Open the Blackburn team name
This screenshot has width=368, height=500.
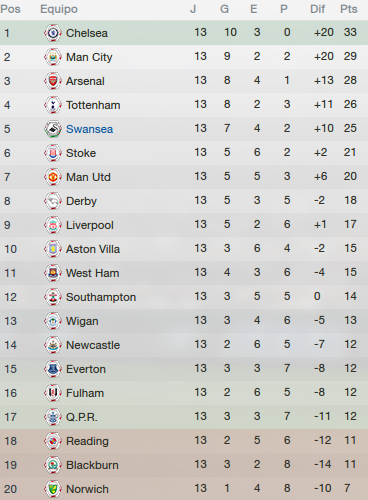[x=92, y=465]
